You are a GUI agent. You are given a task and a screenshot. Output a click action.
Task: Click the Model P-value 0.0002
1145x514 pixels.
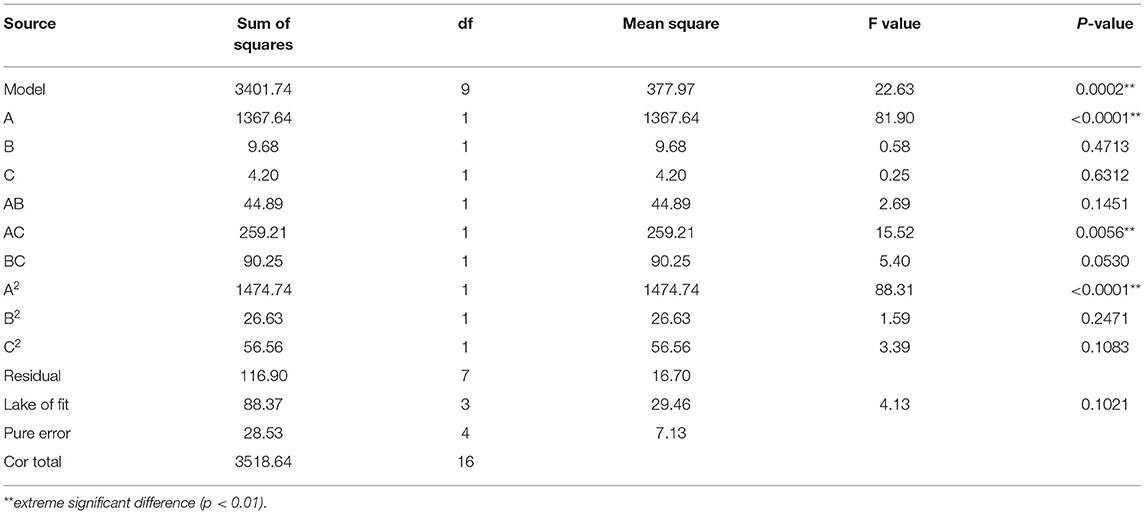click(1101, 89)
